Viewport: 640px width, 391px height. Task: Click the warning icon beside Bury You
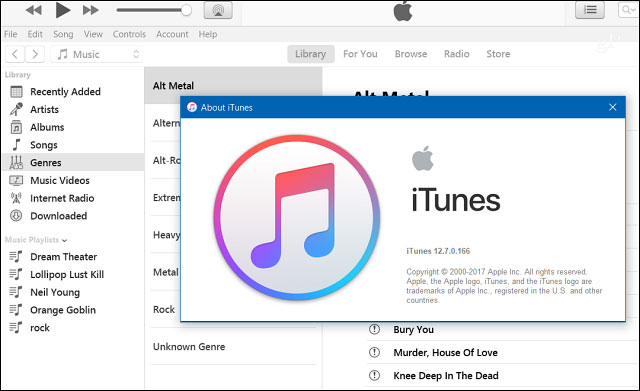point(374,329)
